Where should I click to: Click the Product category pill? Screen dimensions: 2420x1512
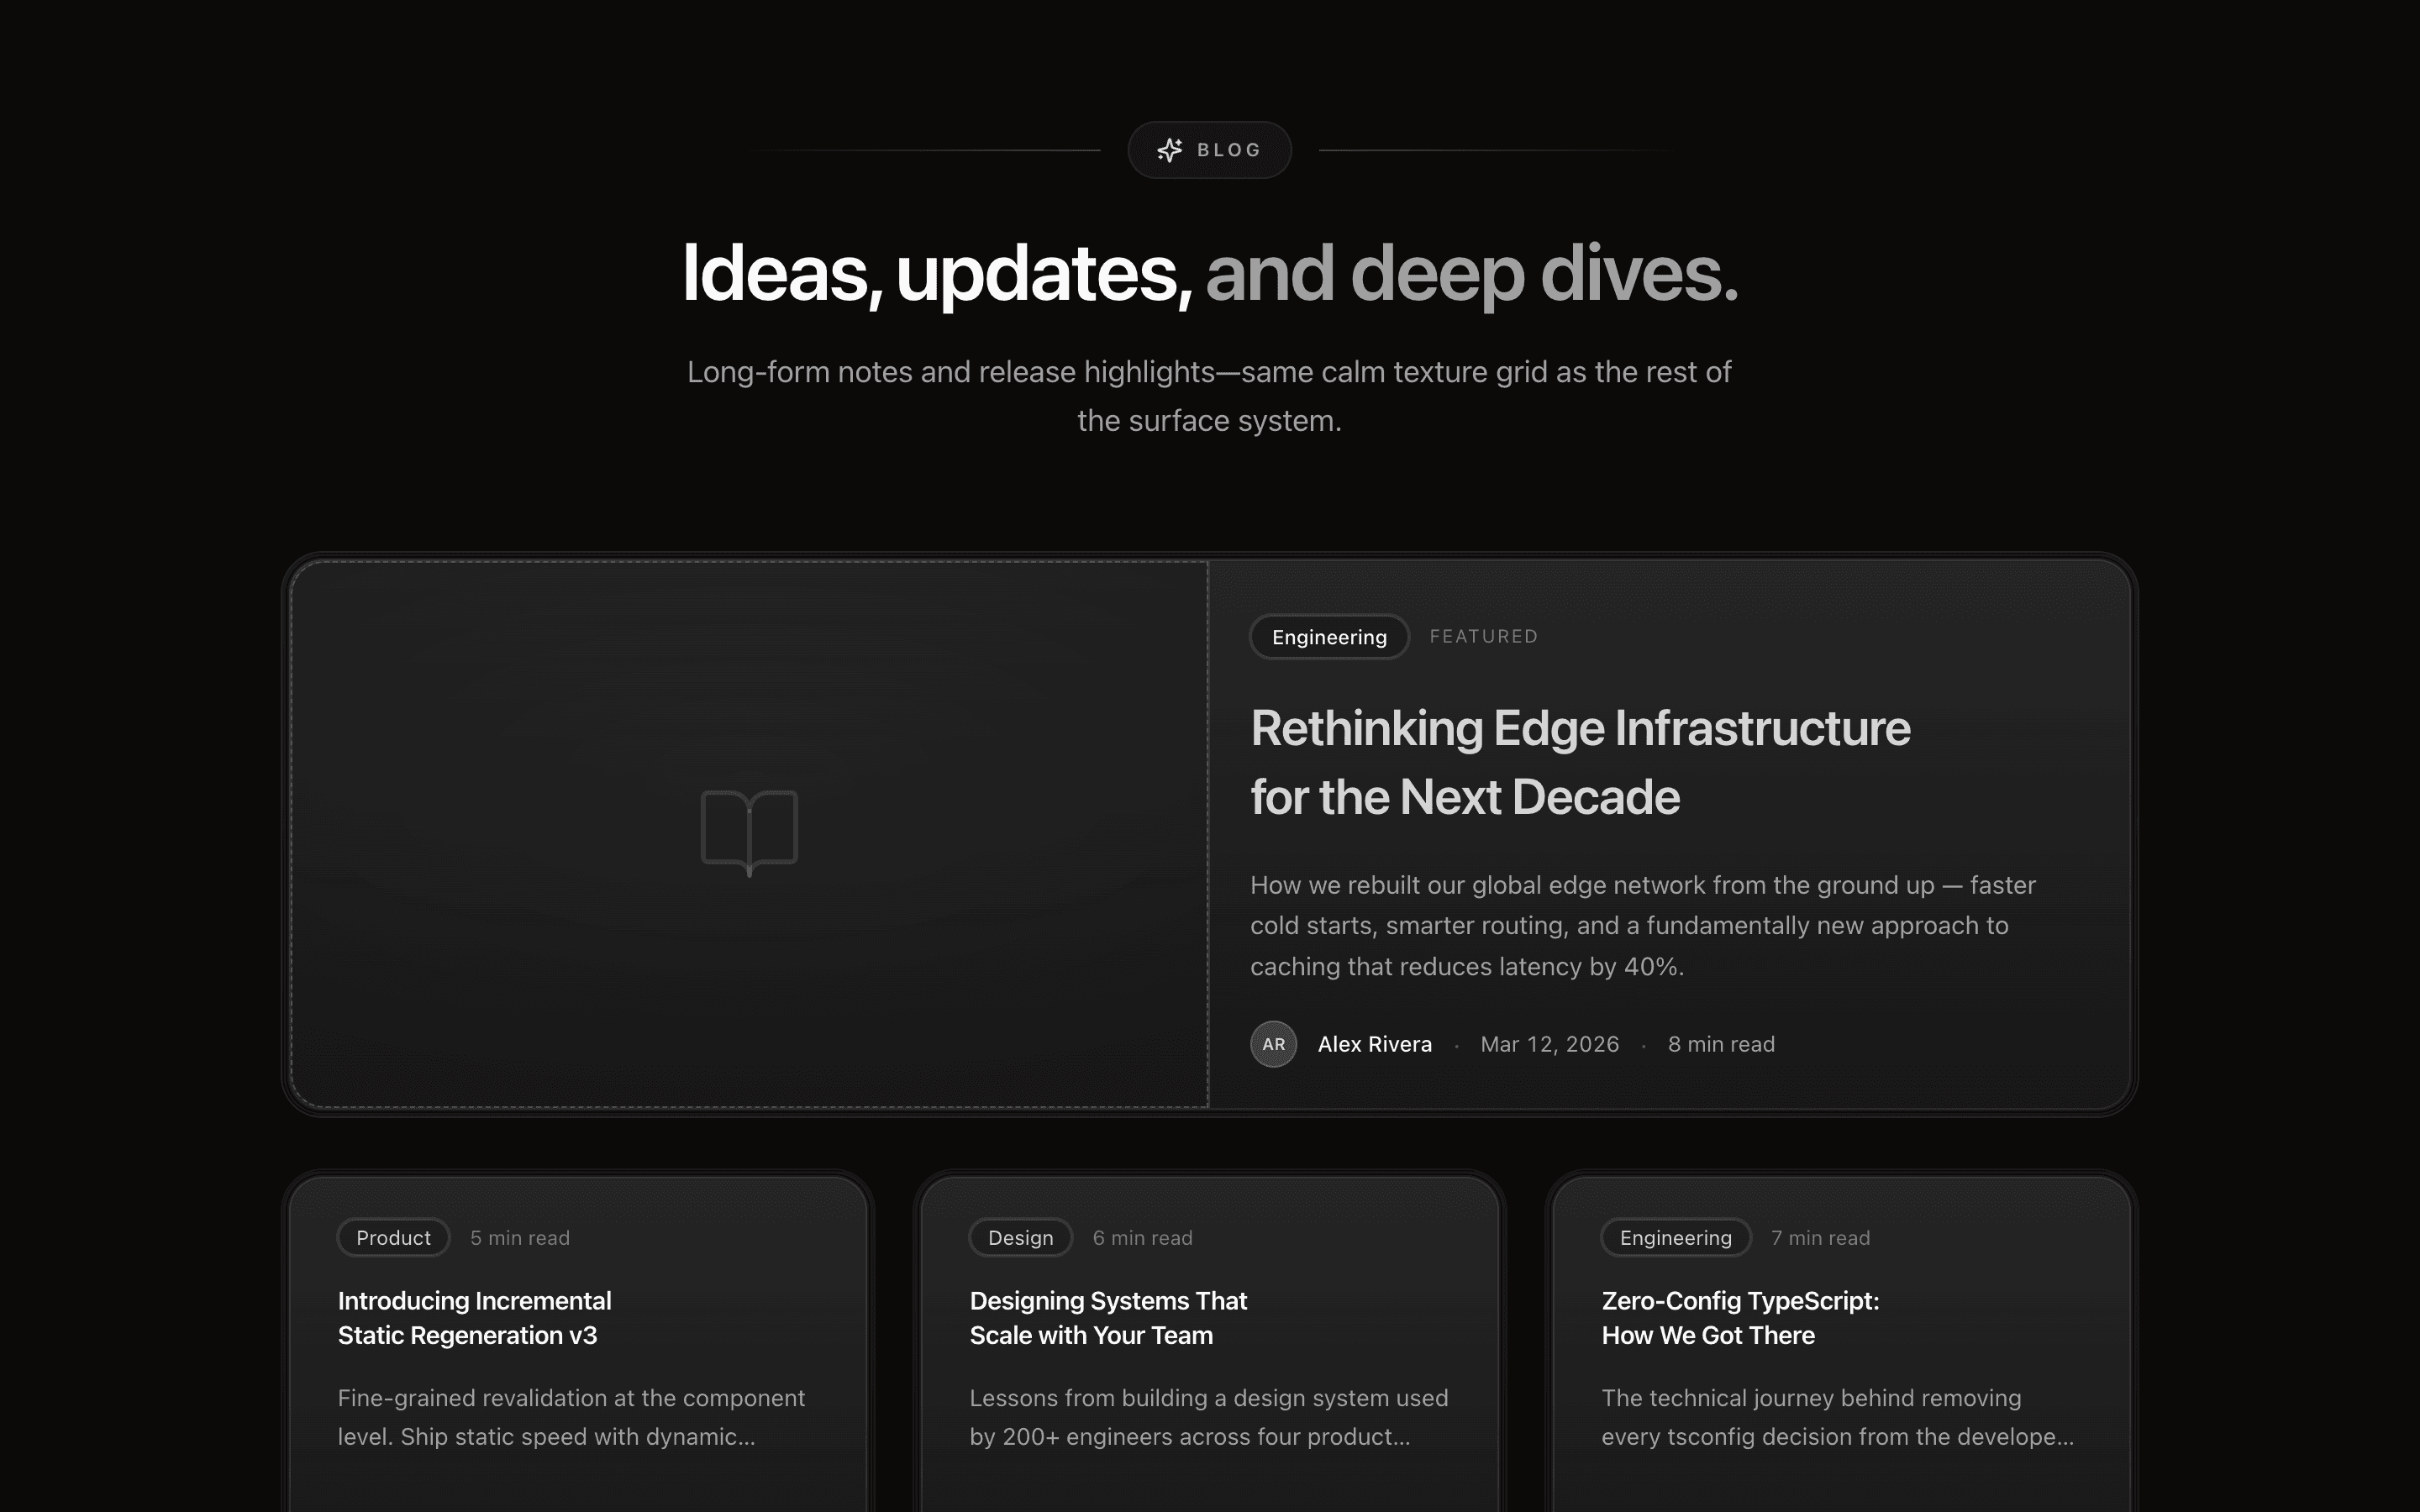(x=393, y=1237)
